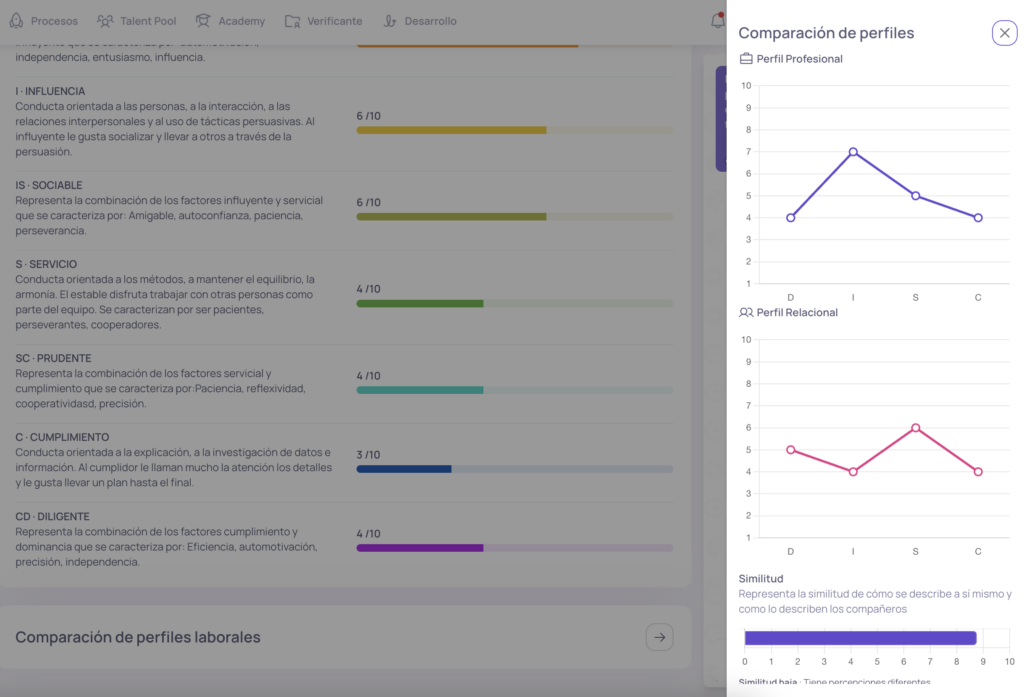Viewport: 1024px width, 697px height.
Task: Go to the Procesos menu label
Action: click(x=54, y=21)
